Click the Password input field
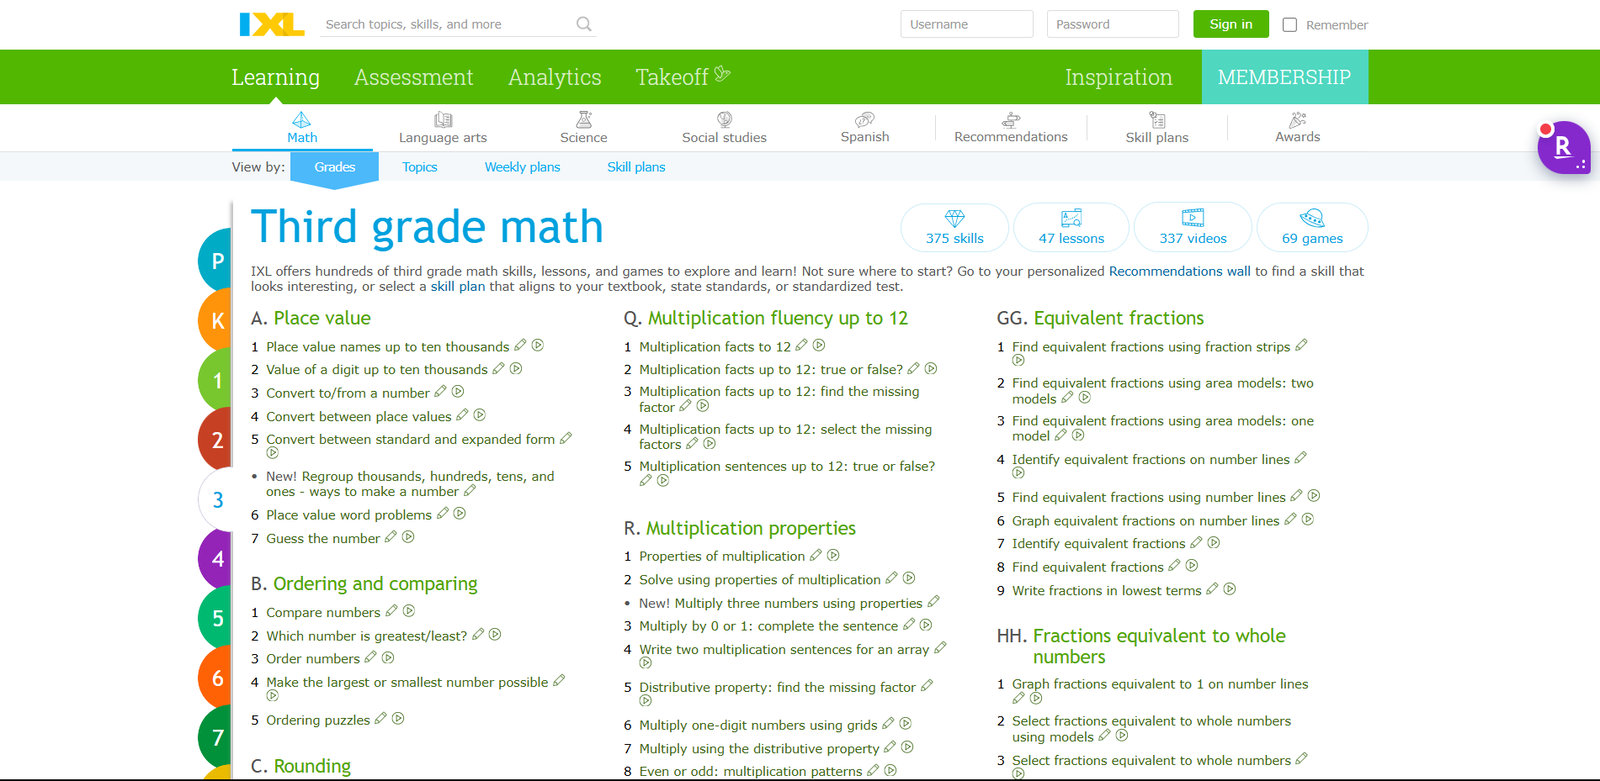The width and height of the screenshot is (1600, 781). 1113,24
